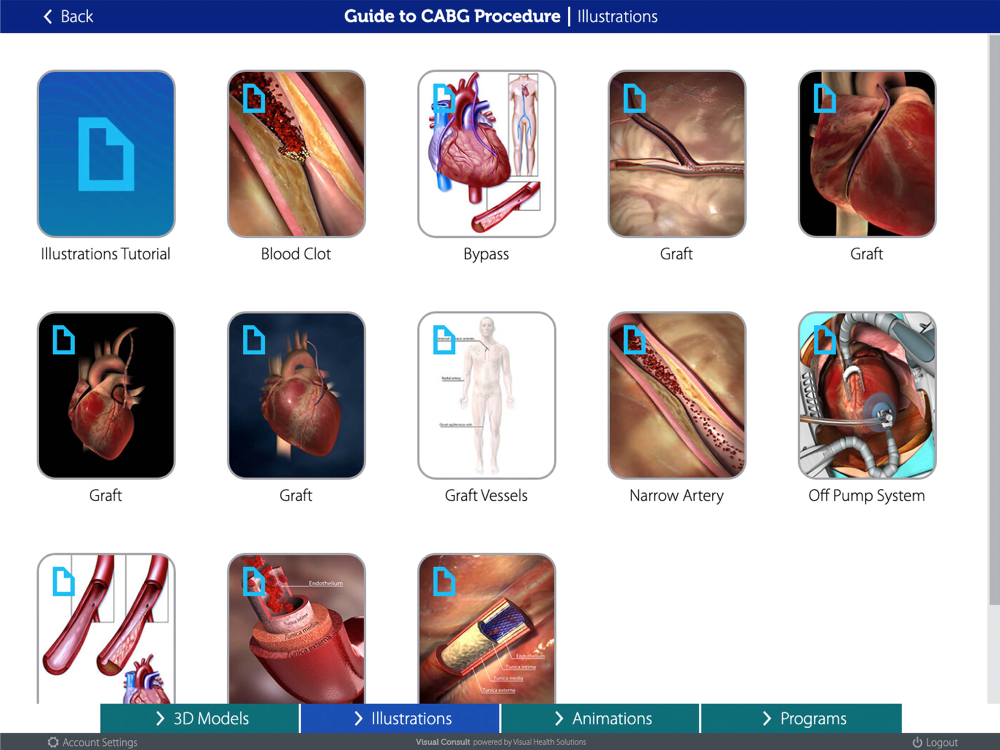The width and height of the screenshot is (1000, 750).
Task: Click the document icon on Blood Clot
Action: click(x=253, y=98)
